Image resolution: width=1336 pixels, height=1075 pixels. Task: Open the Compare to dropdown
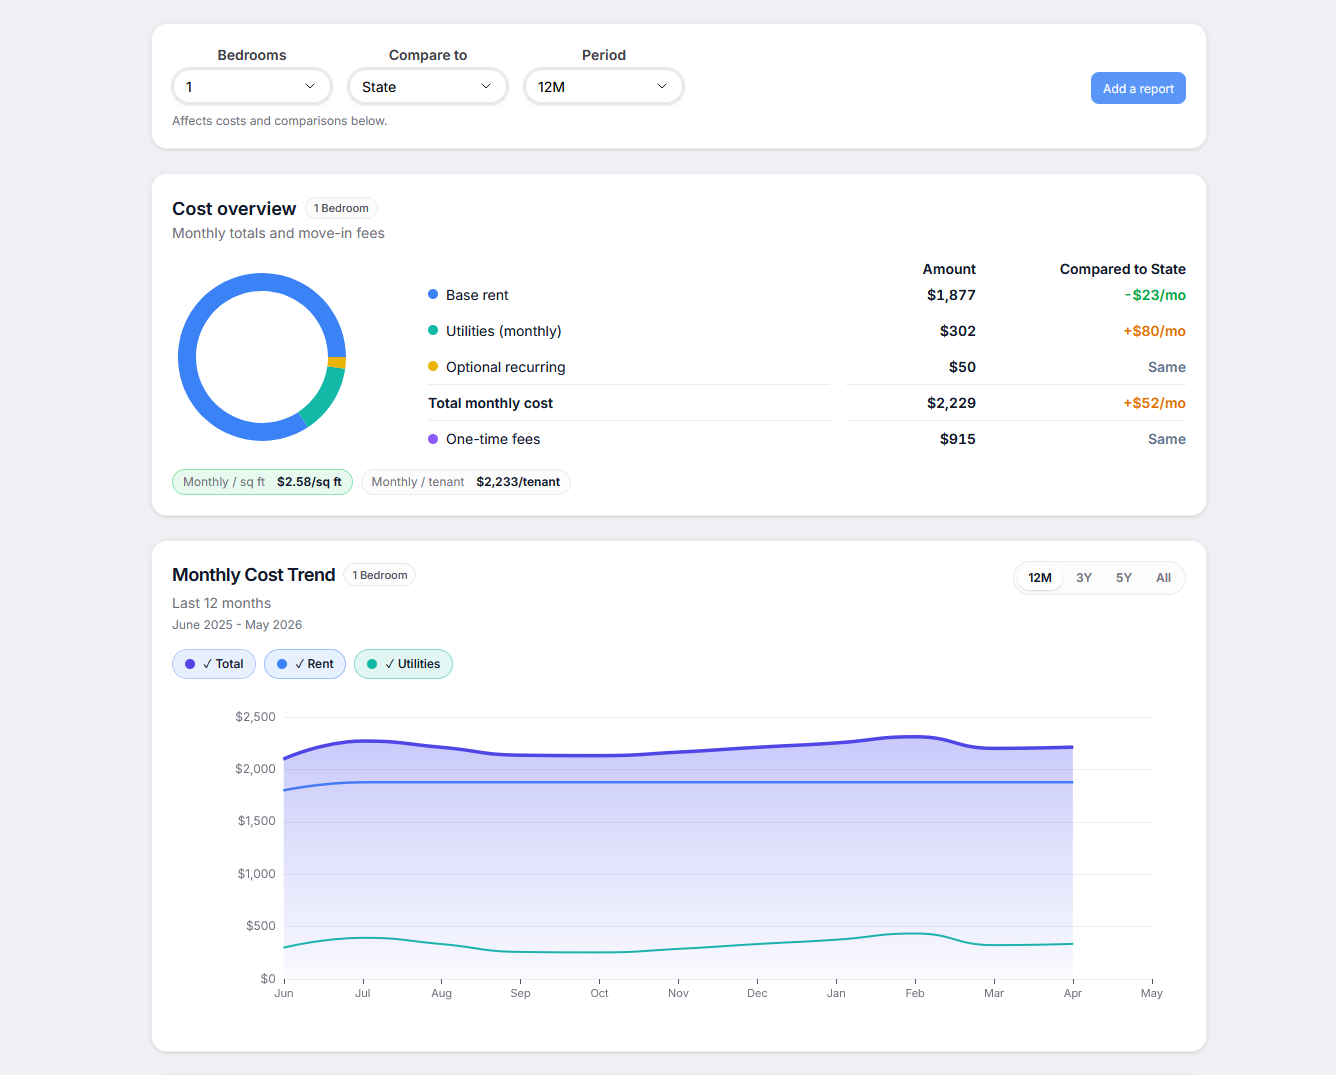click(428, 87)
